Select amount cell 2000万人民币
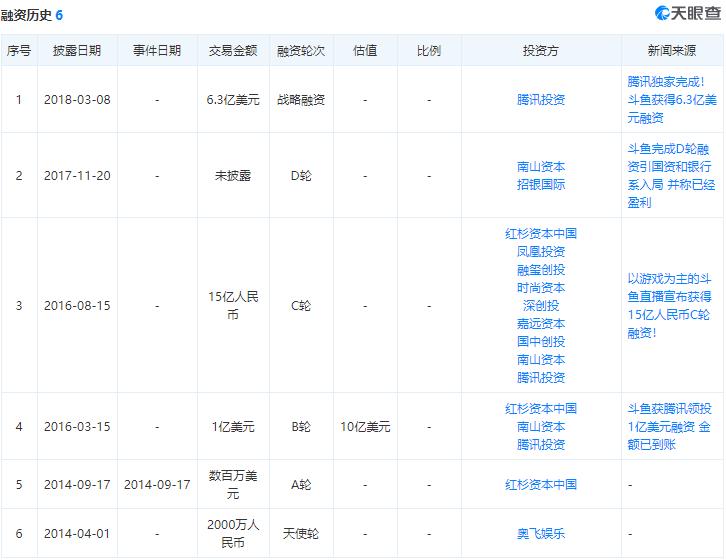The height and width of the screenshot is (560, 726). coord(233,534)
